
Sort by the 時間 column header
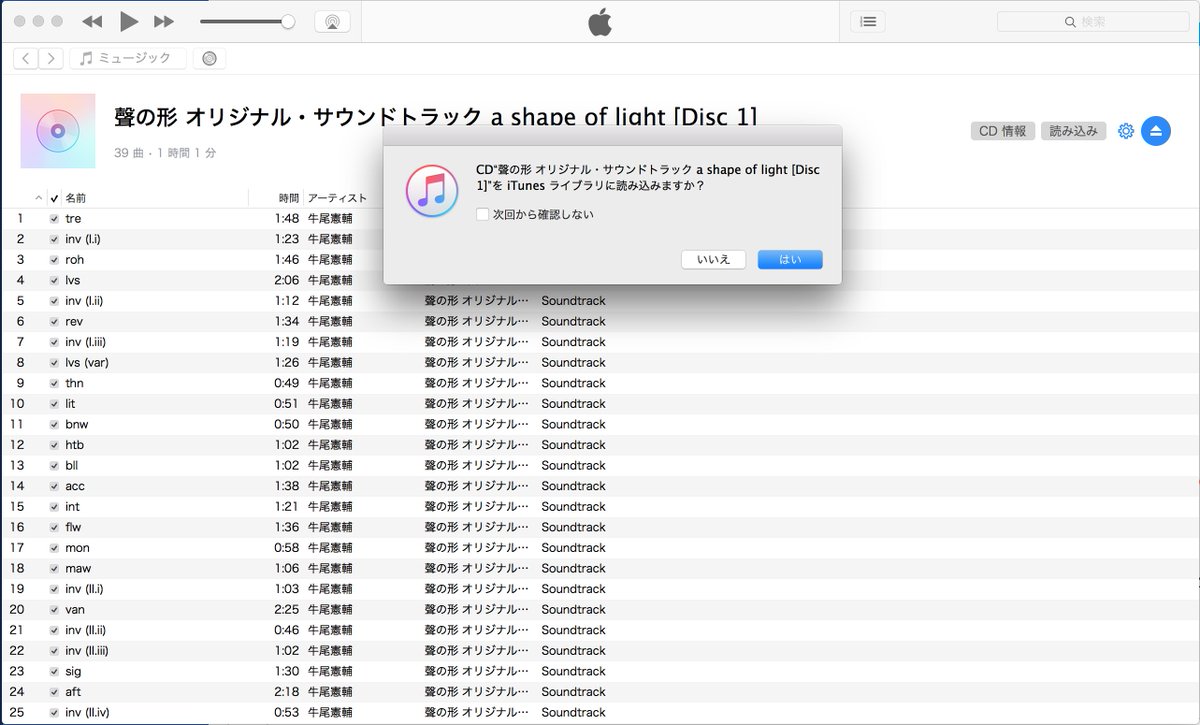(288, 198)
